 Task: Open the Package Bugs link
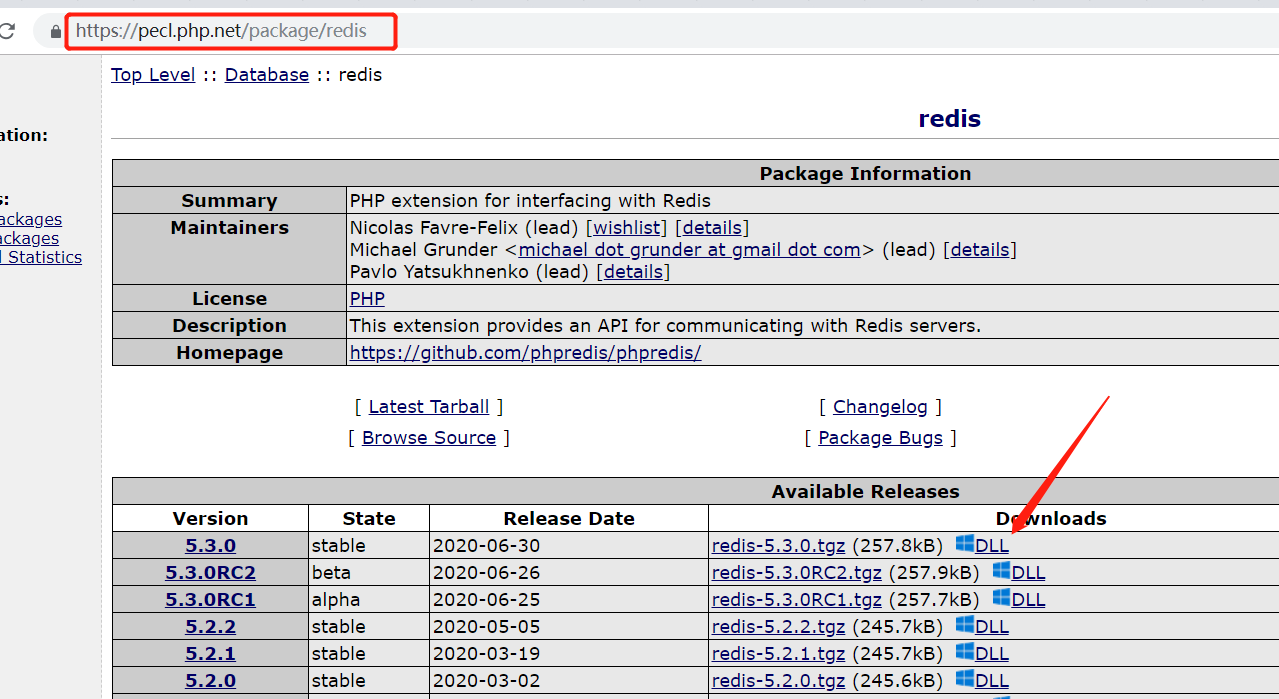(x=880, y=438)
